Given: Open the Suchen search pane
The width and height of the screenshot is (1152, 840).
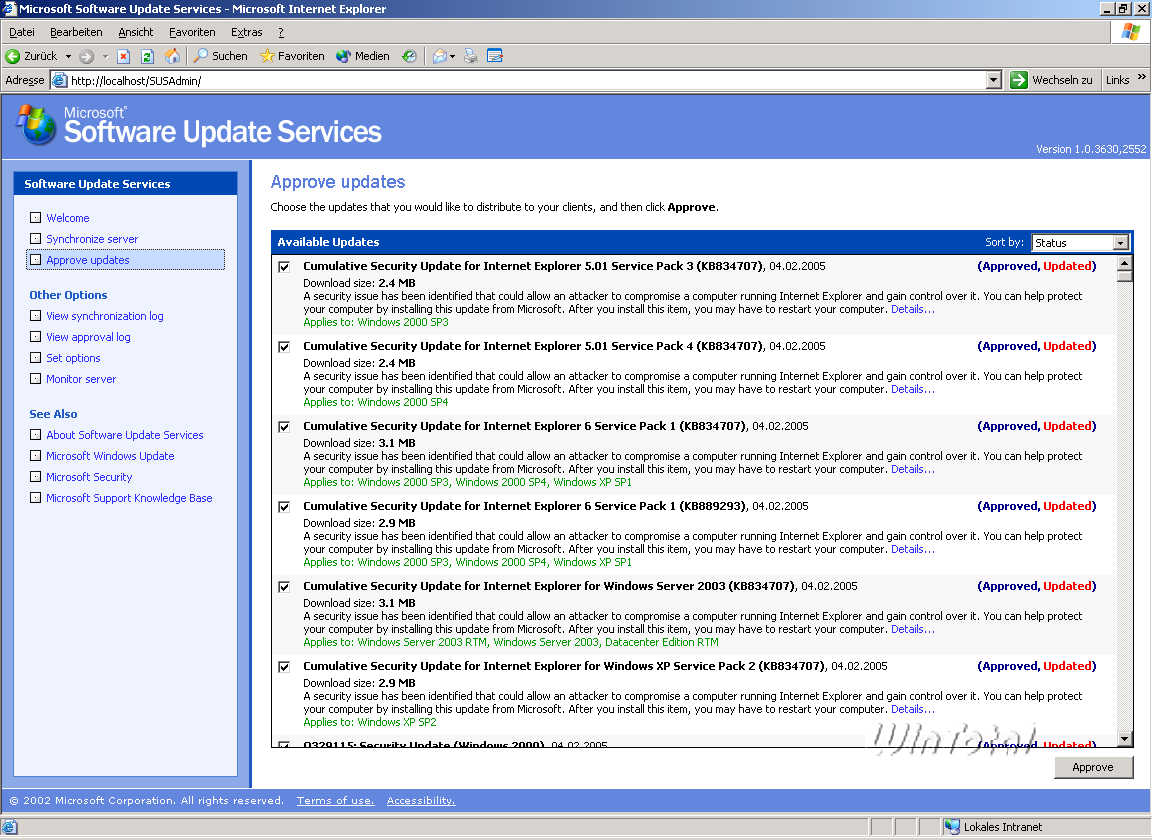Looking at the screenshot, I should (x=220, y=56).
